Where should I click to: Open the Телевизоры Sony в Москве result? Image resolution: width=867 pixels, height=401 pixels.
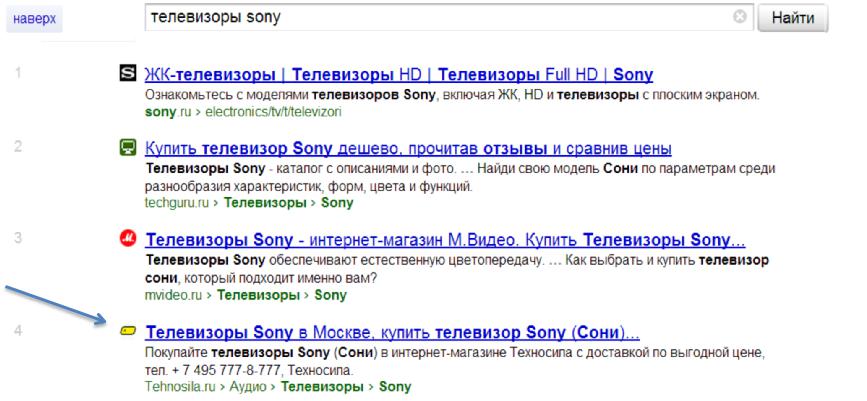pyautogui.click(x=392, y=330)
